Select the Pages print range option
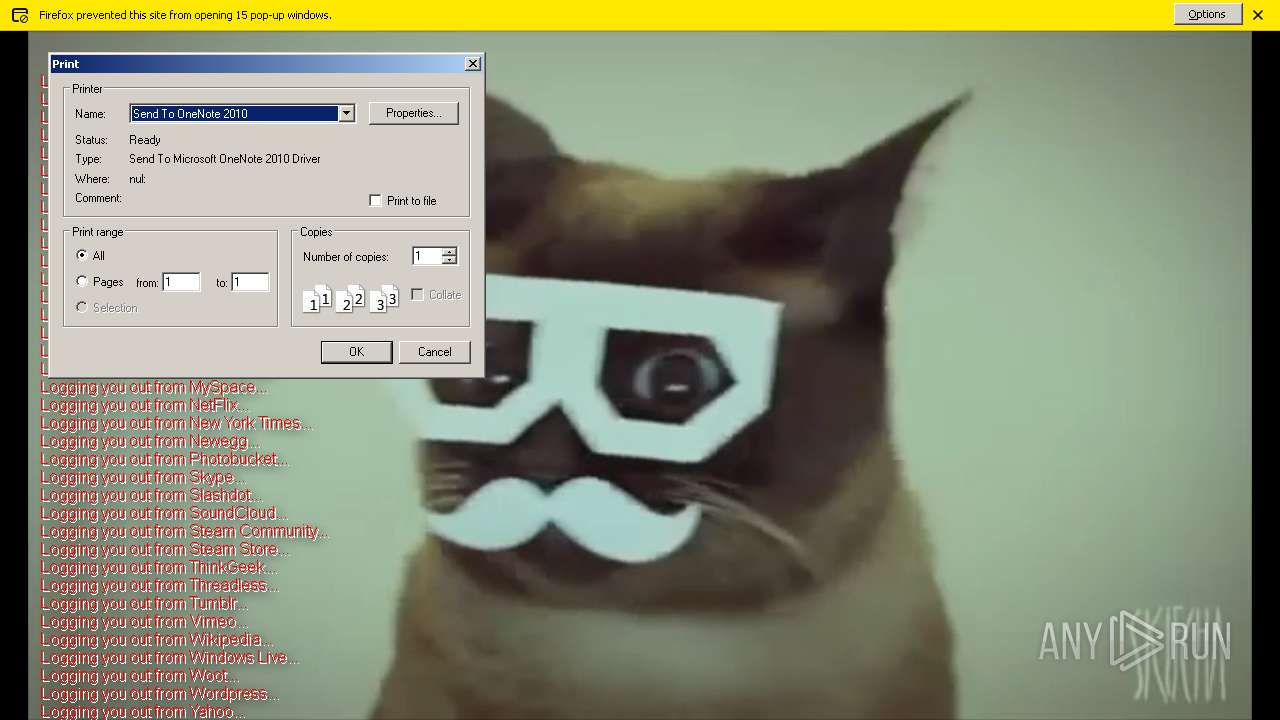This screenshot has height=720, width=1280. [x=82, y=282]
